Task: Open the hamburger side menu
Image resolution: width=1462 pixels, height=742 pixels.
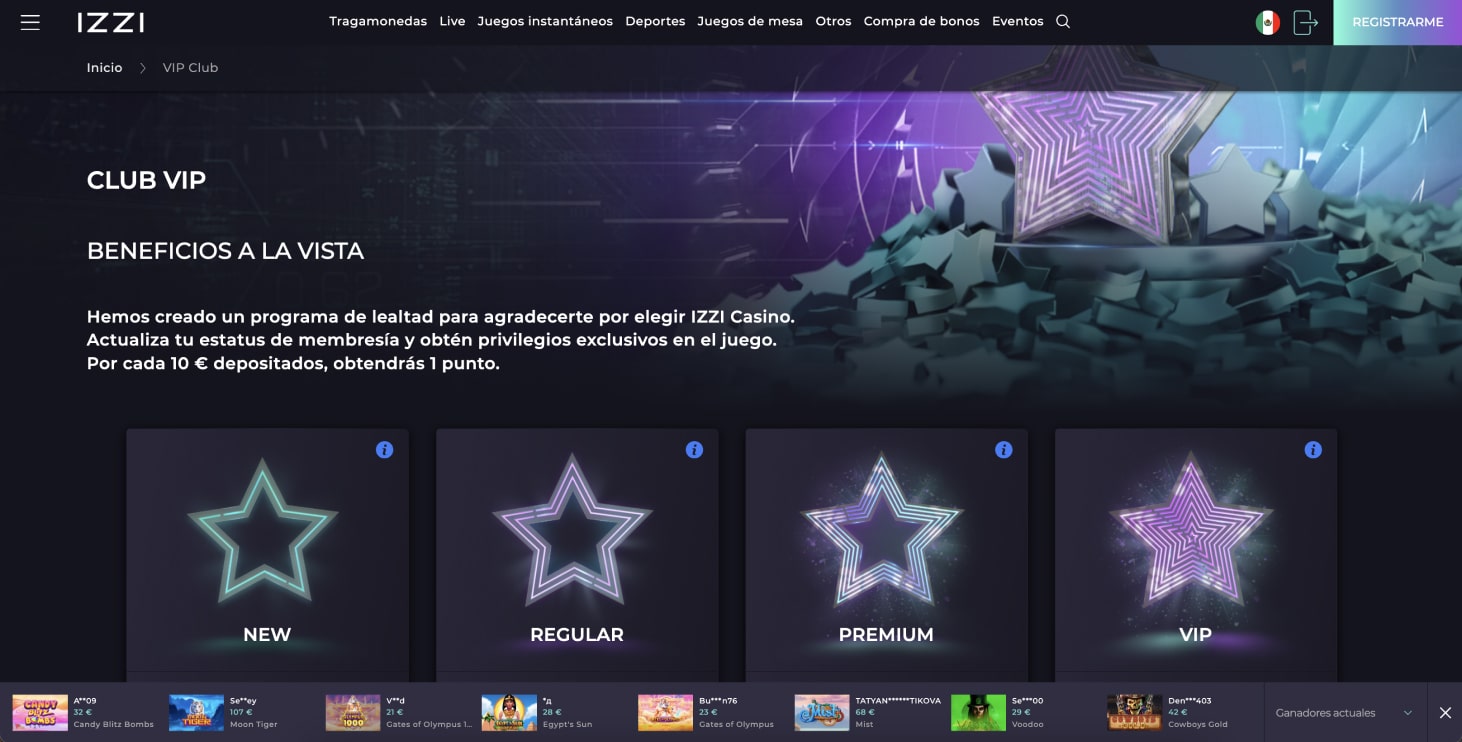Action: tap(30, 22)
